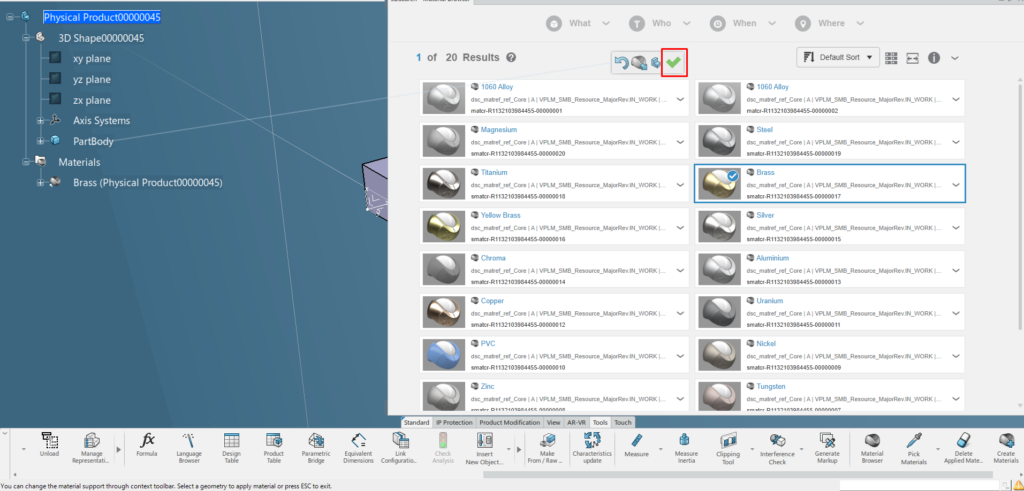1024x491 pixels.
Task: Switch to the IP Protection tab
Action: pos(454,422)
